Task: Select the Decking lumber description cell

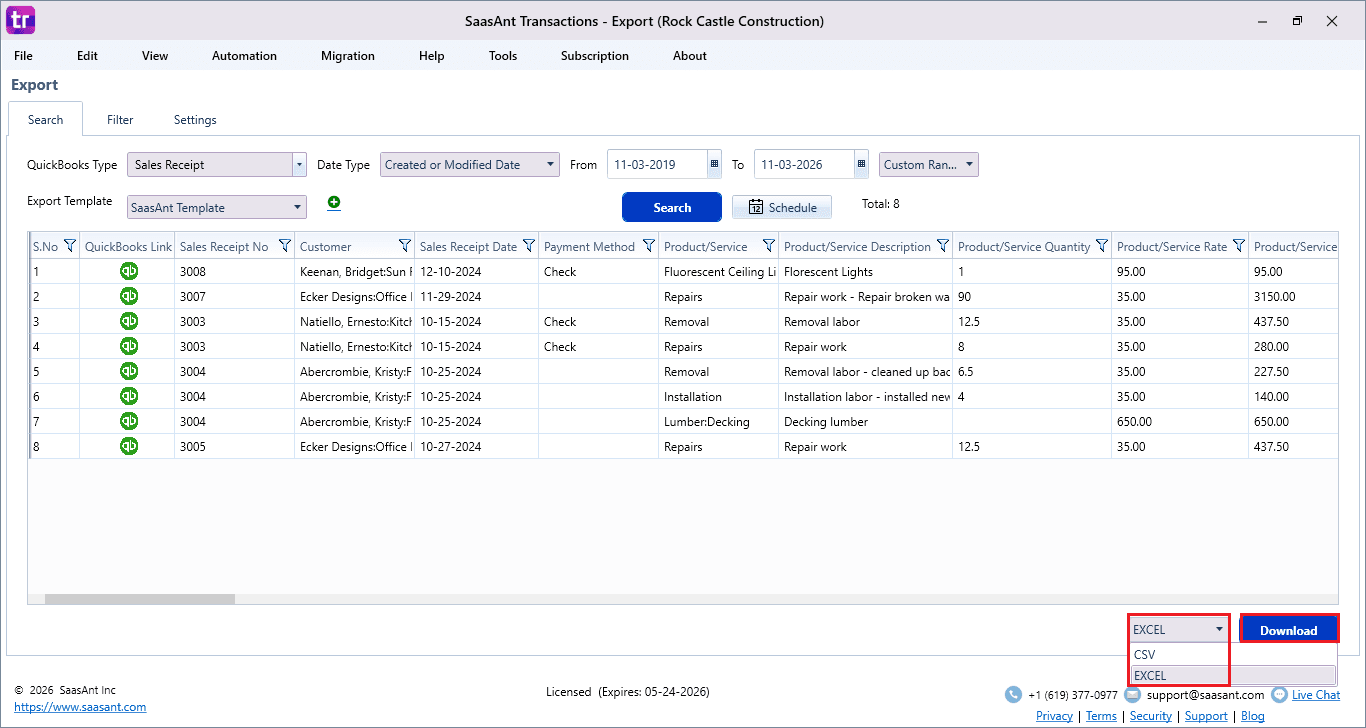Action: pyautogui.click(x=865, y=421)
